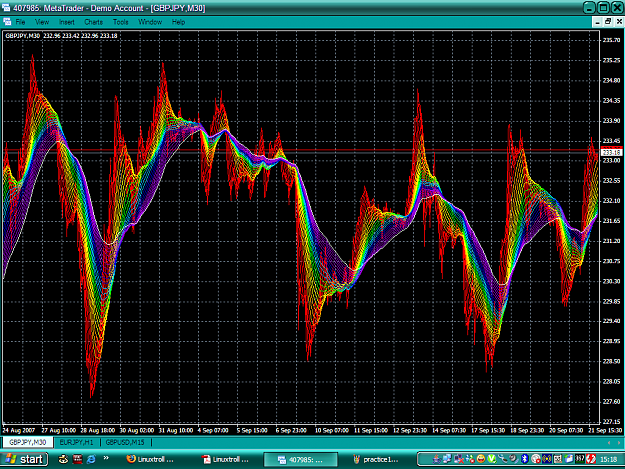Viewport: 625px width, 469px height.
Task: Restore the inner chart window
Action: 608,22
